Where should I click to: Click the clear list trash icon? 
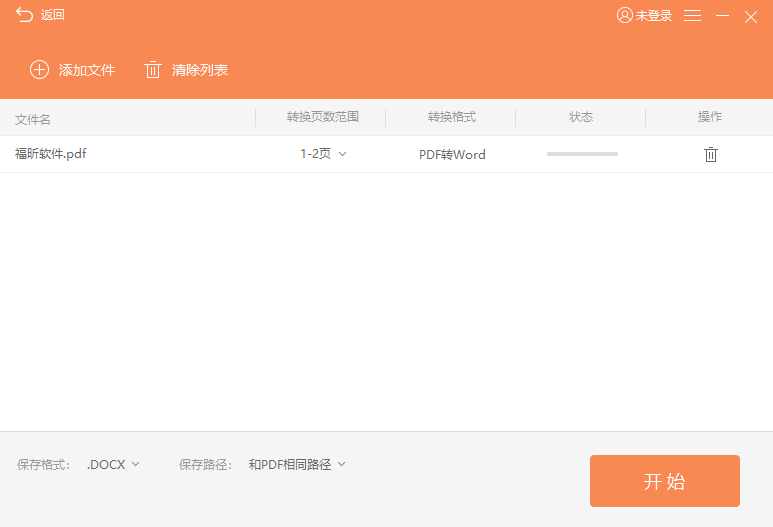(x=153, y=70)
